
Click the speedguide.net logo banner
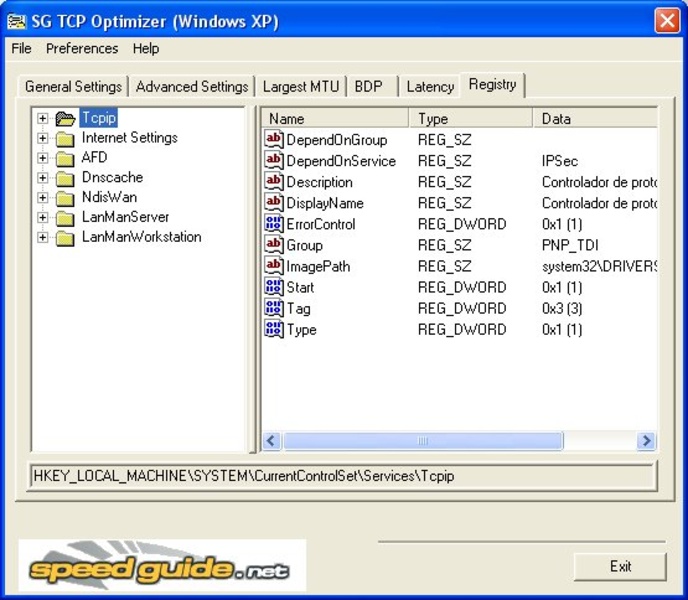(162, 566)
